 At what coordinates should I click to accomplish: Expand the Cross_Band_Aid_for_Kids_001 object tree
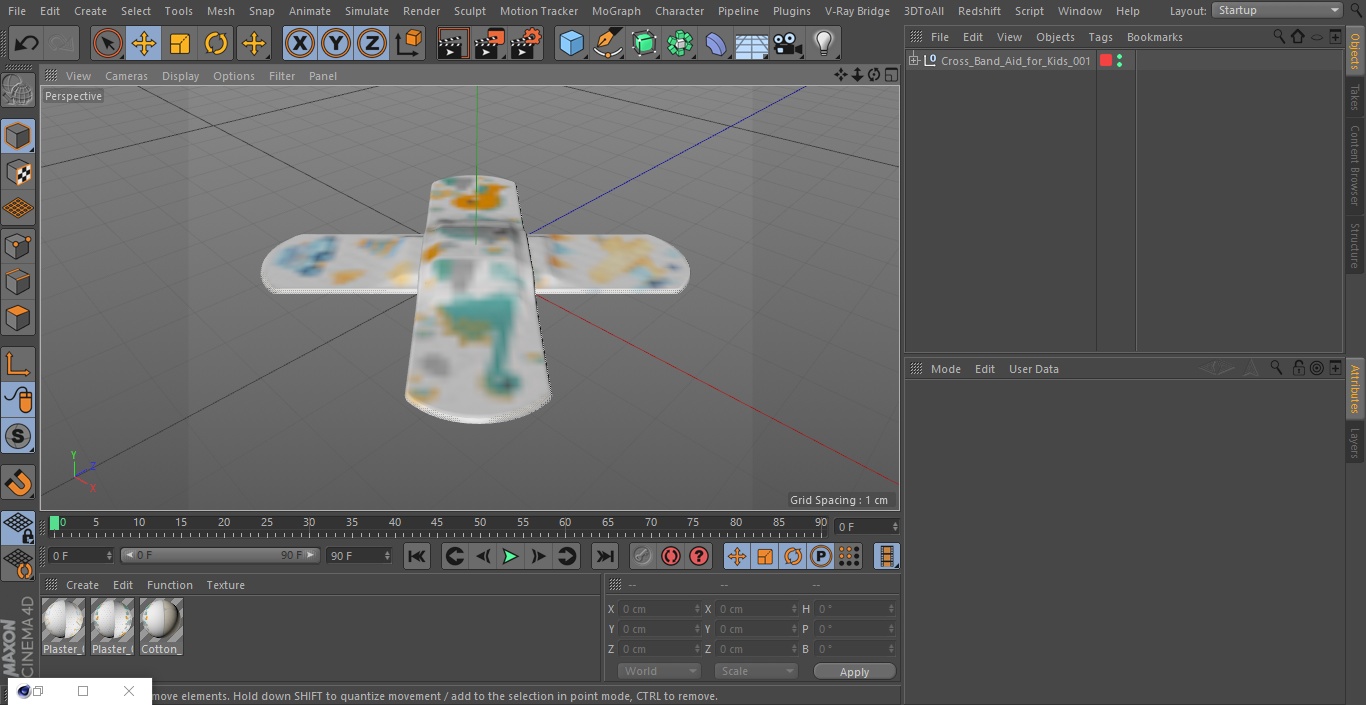point(913,61)
